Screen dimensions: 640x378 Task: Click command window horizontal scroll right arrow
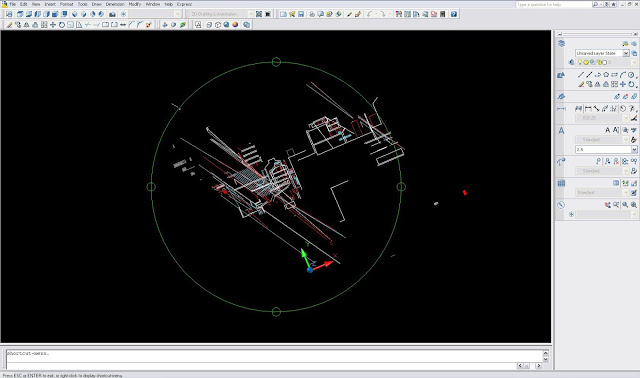click(x=538, y=366)
